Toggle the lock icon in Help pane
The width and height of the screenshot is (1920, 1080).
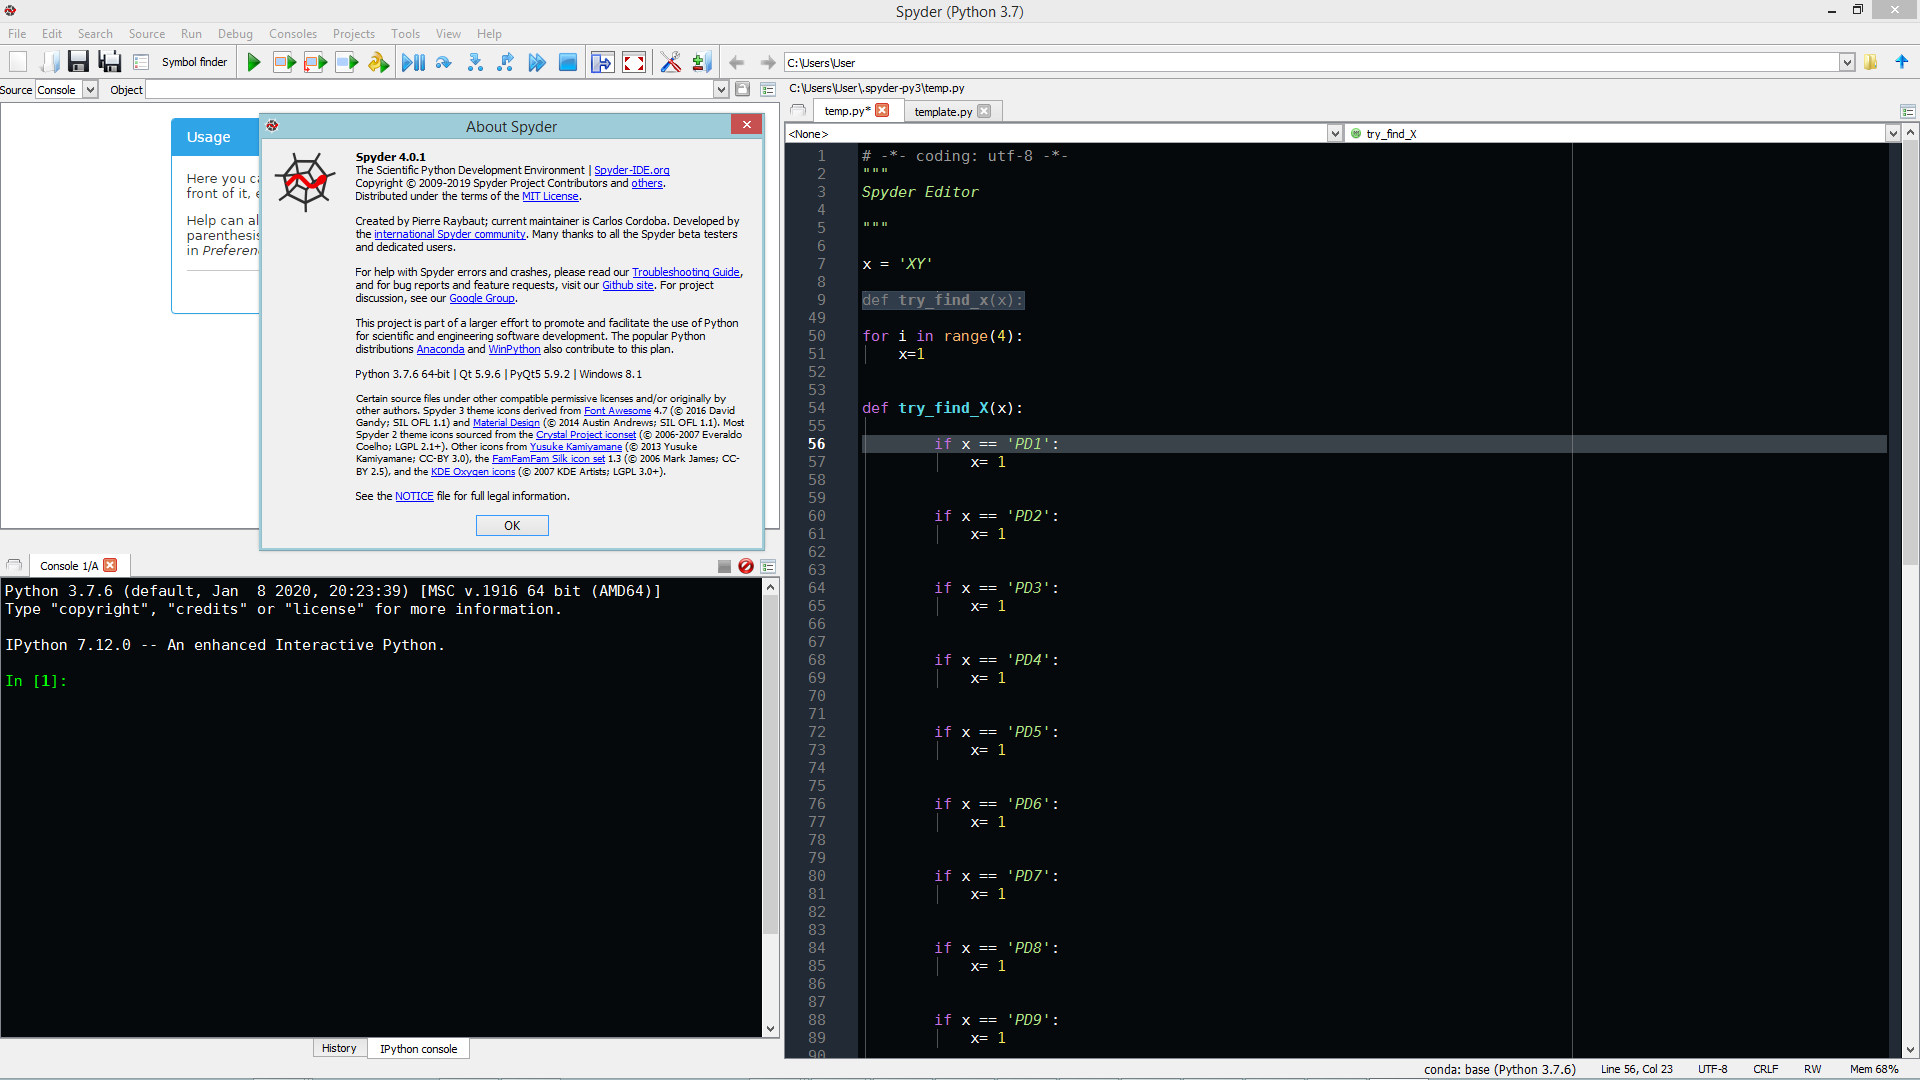[x=742, y=89]
